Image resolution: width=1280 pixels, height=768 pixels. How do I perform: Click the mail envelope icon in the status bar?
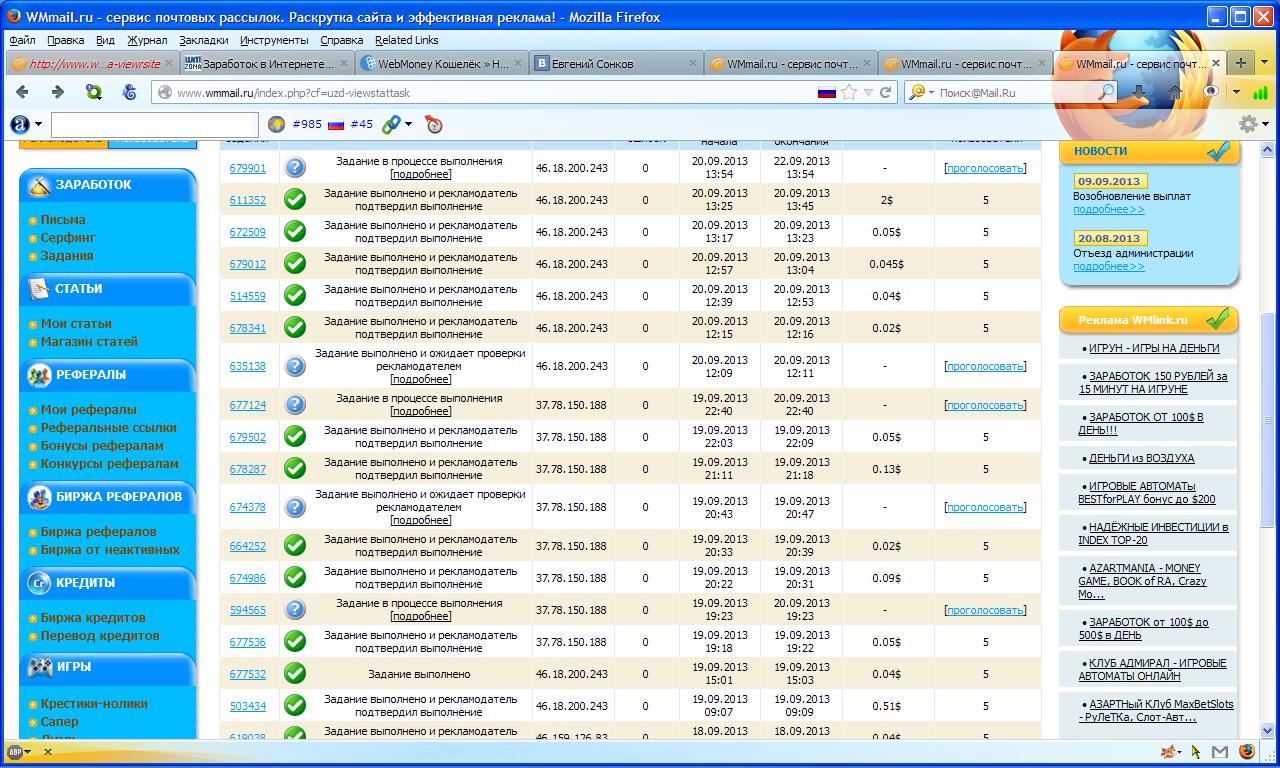1220,751
